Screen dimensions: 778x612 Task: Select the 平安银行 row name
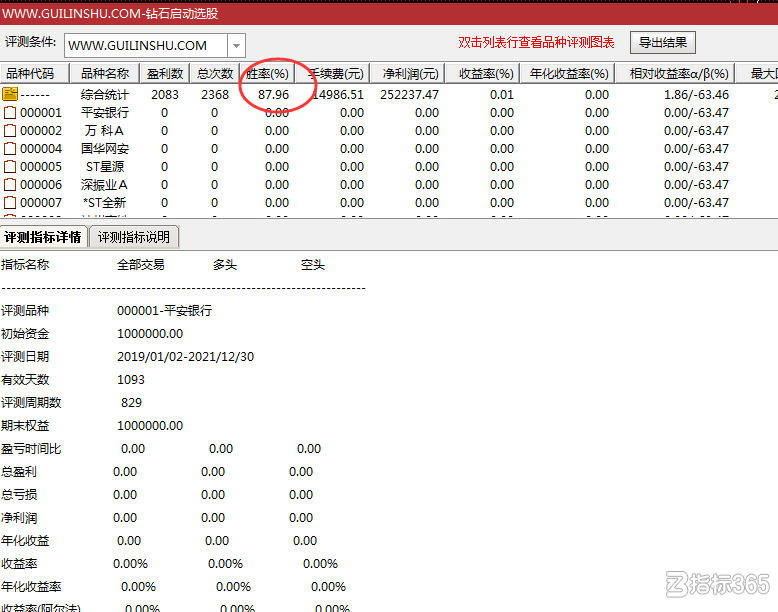[x=105, y=113]
